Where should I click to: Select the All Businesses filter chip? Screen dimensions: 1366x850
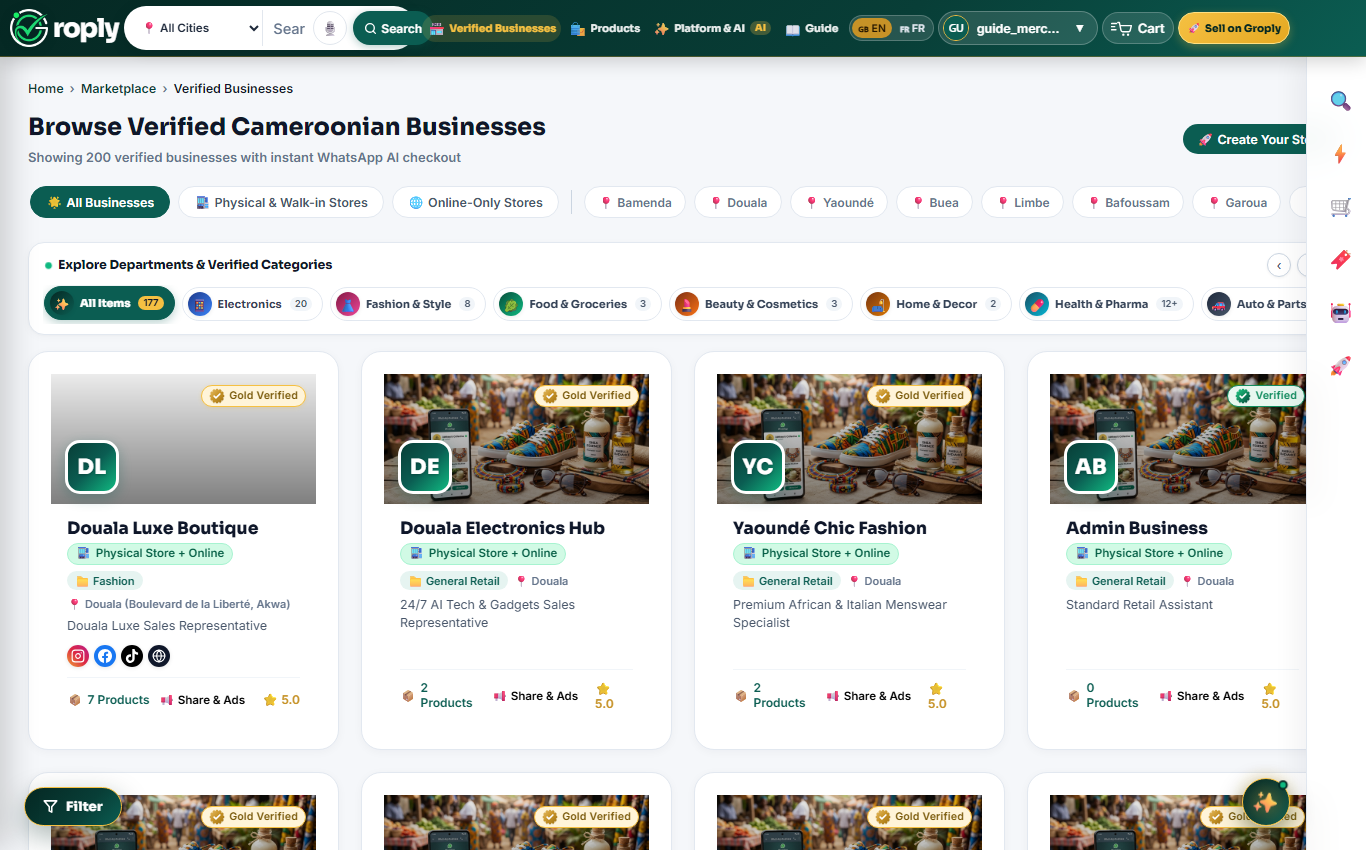click(100, 202)
